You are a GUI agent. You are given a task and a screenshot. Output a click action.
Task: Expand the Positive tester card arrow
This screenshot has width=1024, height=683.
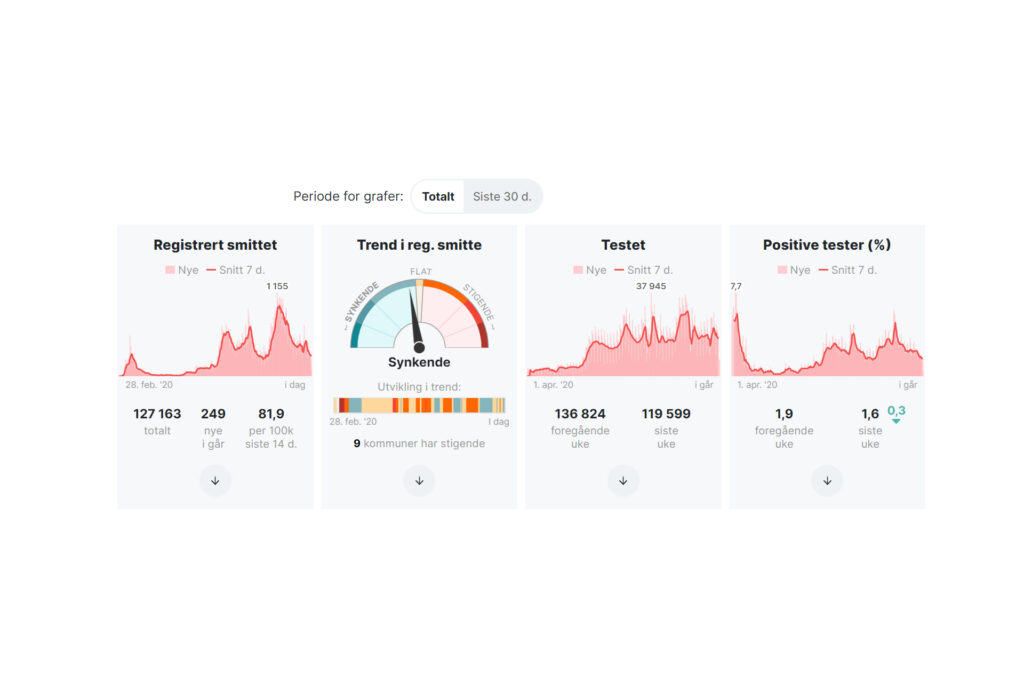pyautogui.click(x=827, y=481)
